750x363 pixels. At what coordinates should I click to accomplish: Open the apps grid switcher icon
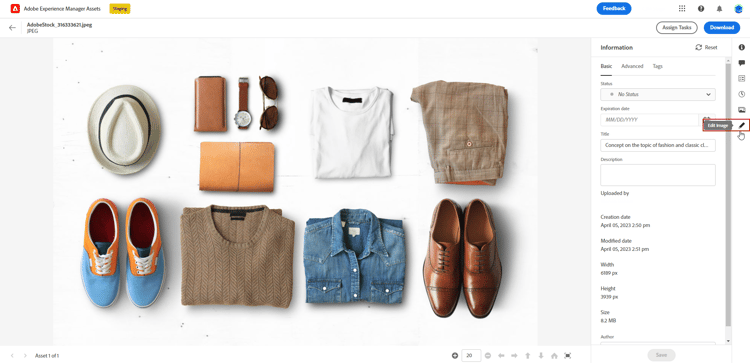coord(682,9)
